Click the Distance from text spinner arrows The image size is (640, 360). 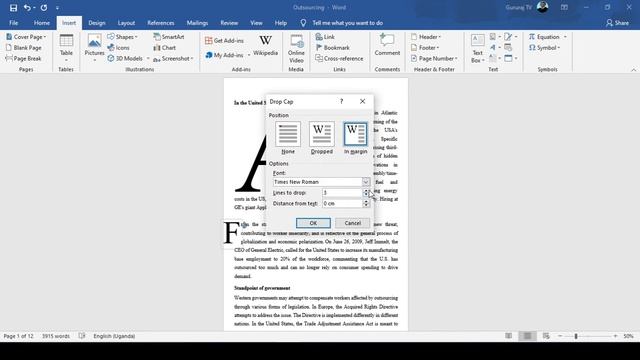(x=366, y=203)
